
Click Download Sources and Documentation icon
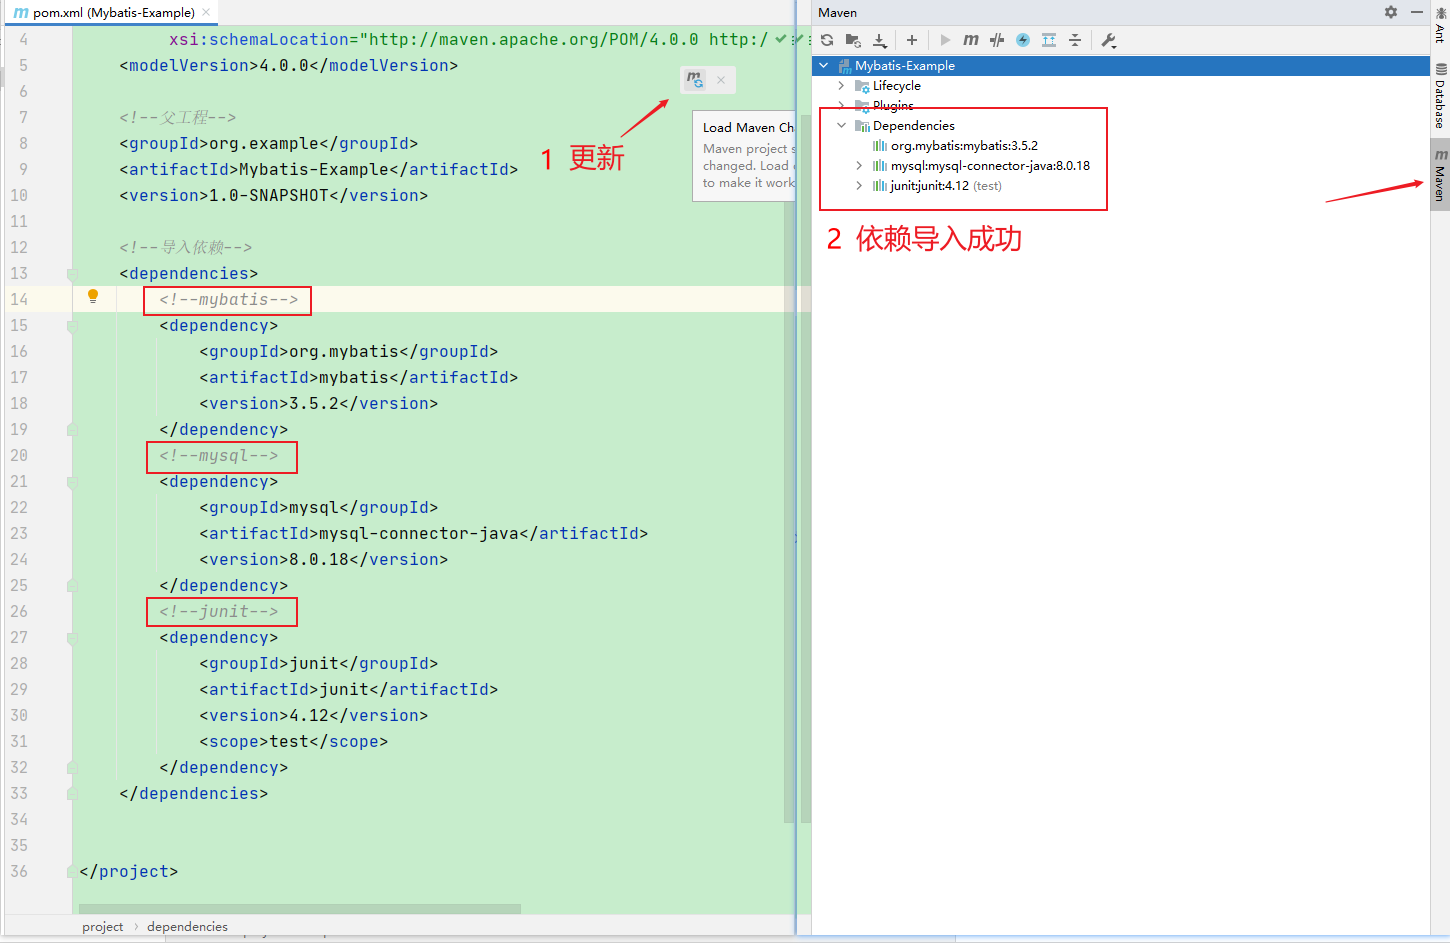(x=880, y=40)
